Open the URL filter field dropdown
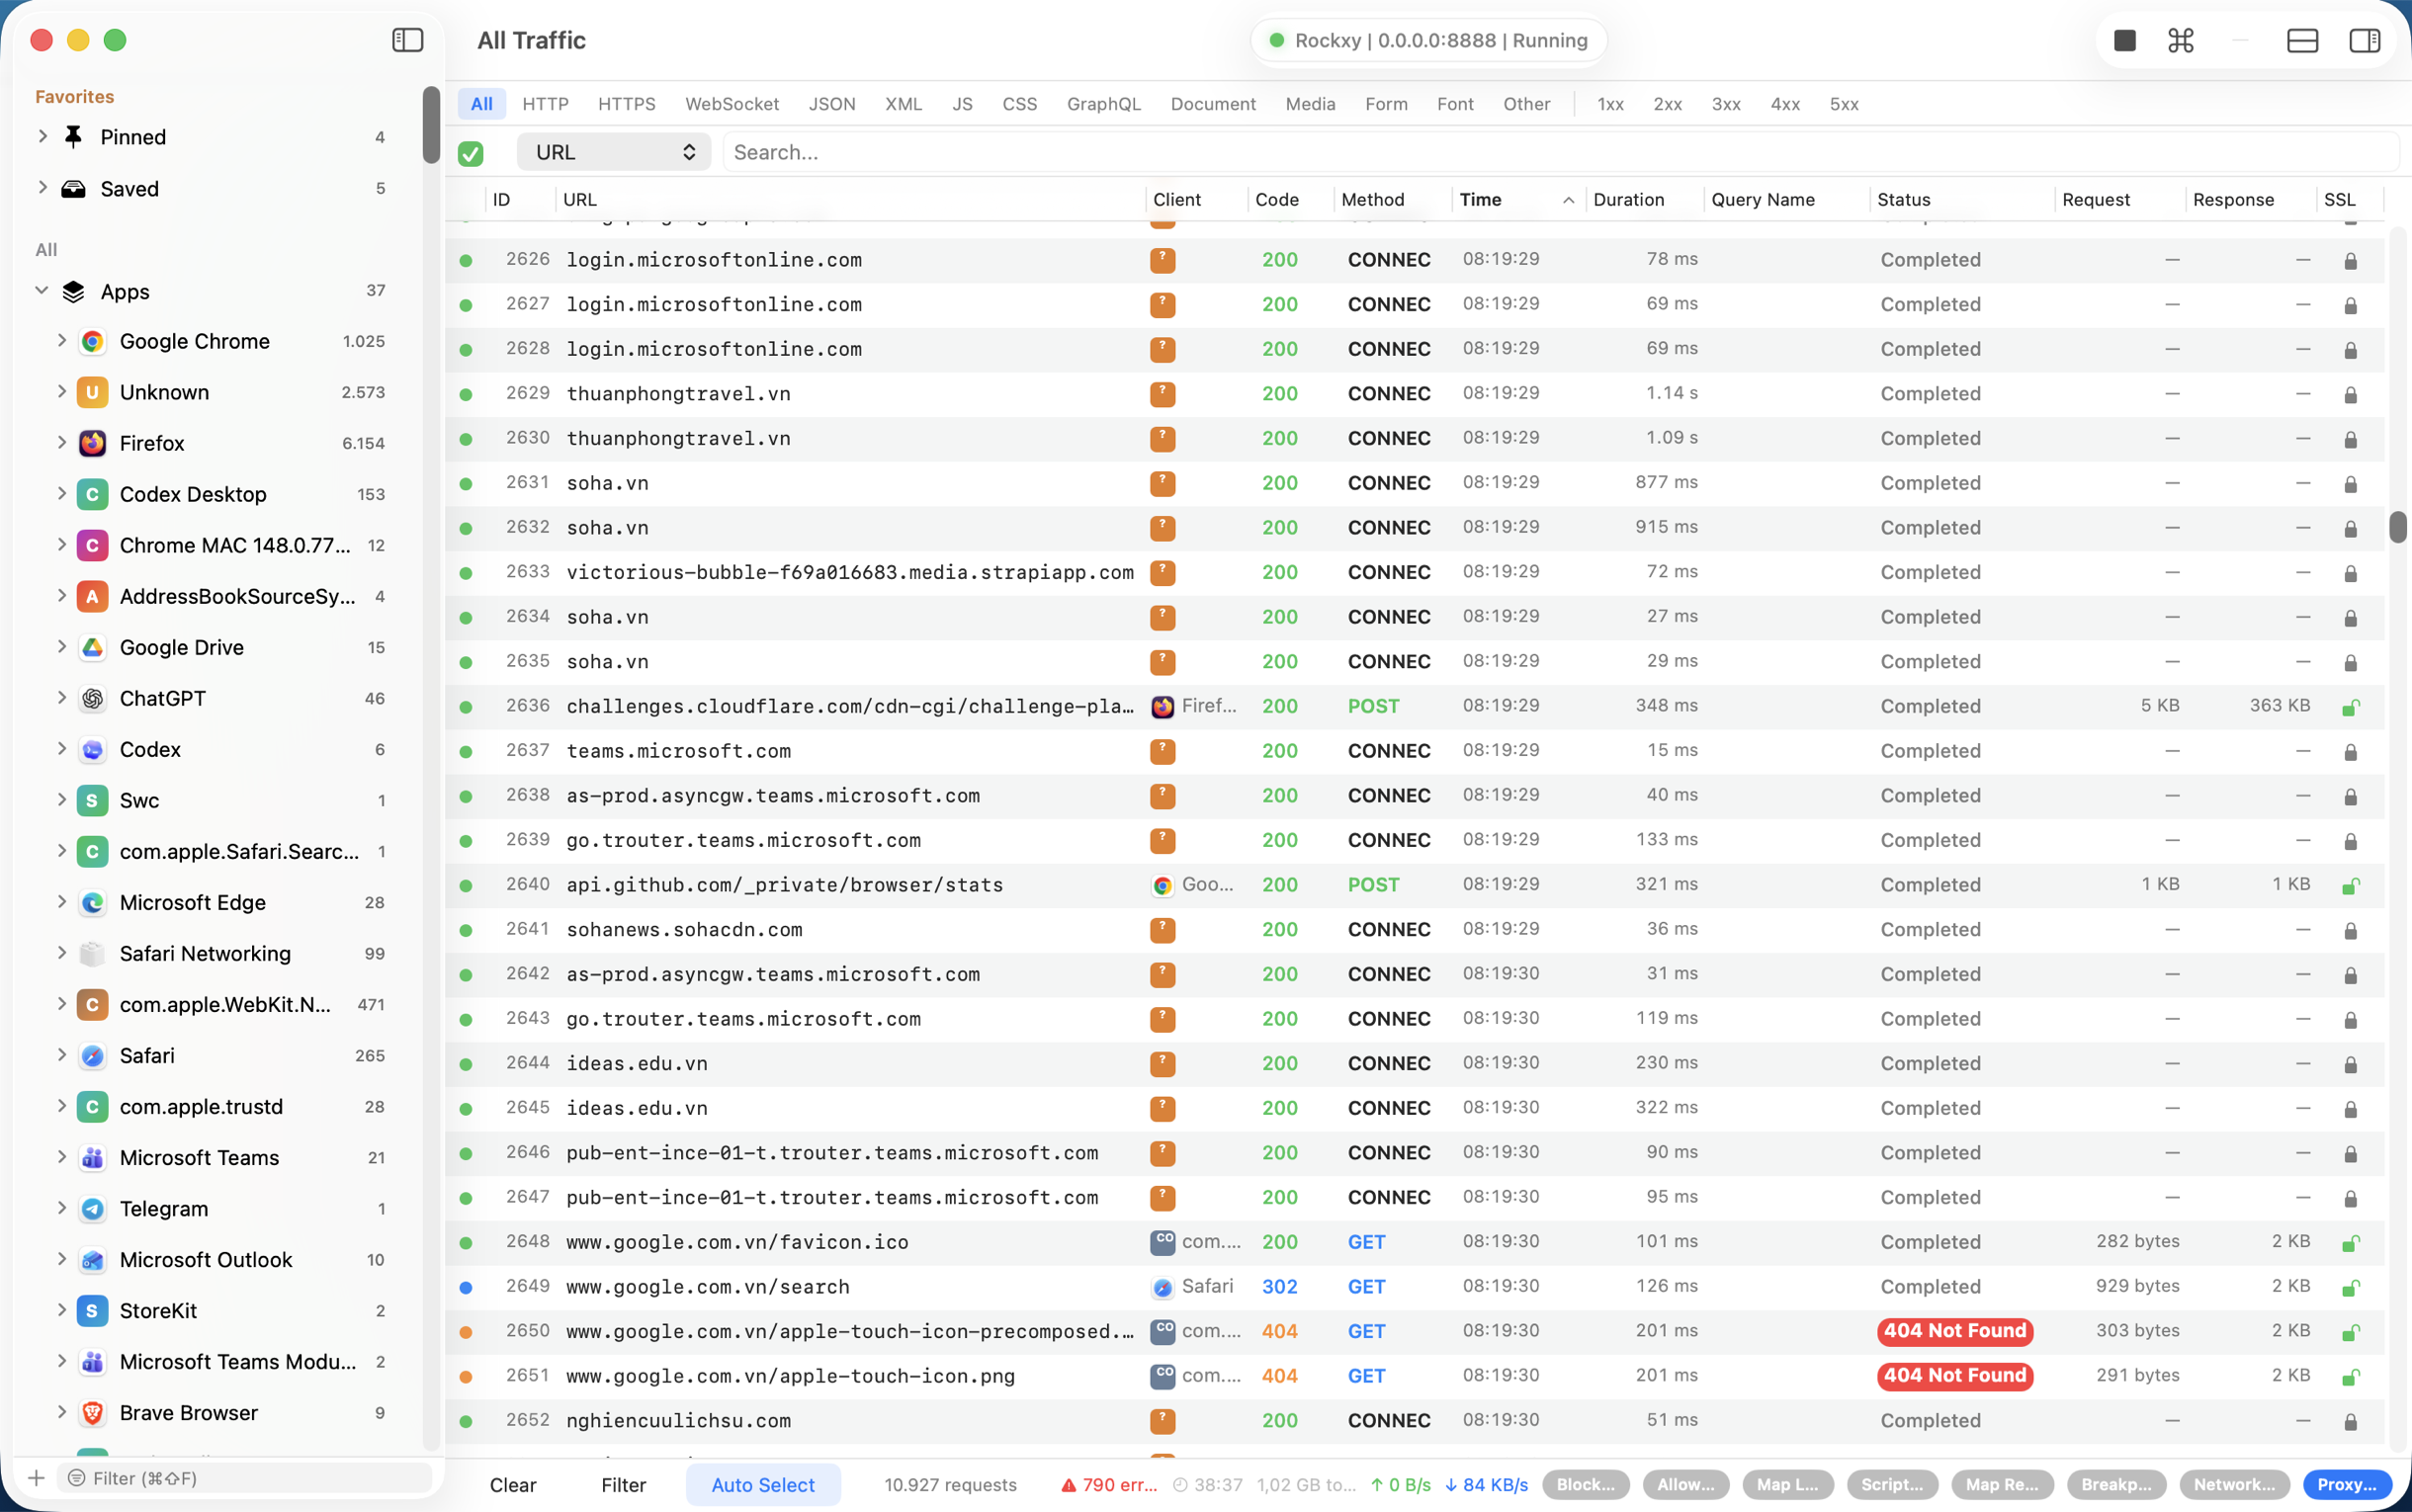This screenshot has width=2412, height=1512. tap(613, 152)
